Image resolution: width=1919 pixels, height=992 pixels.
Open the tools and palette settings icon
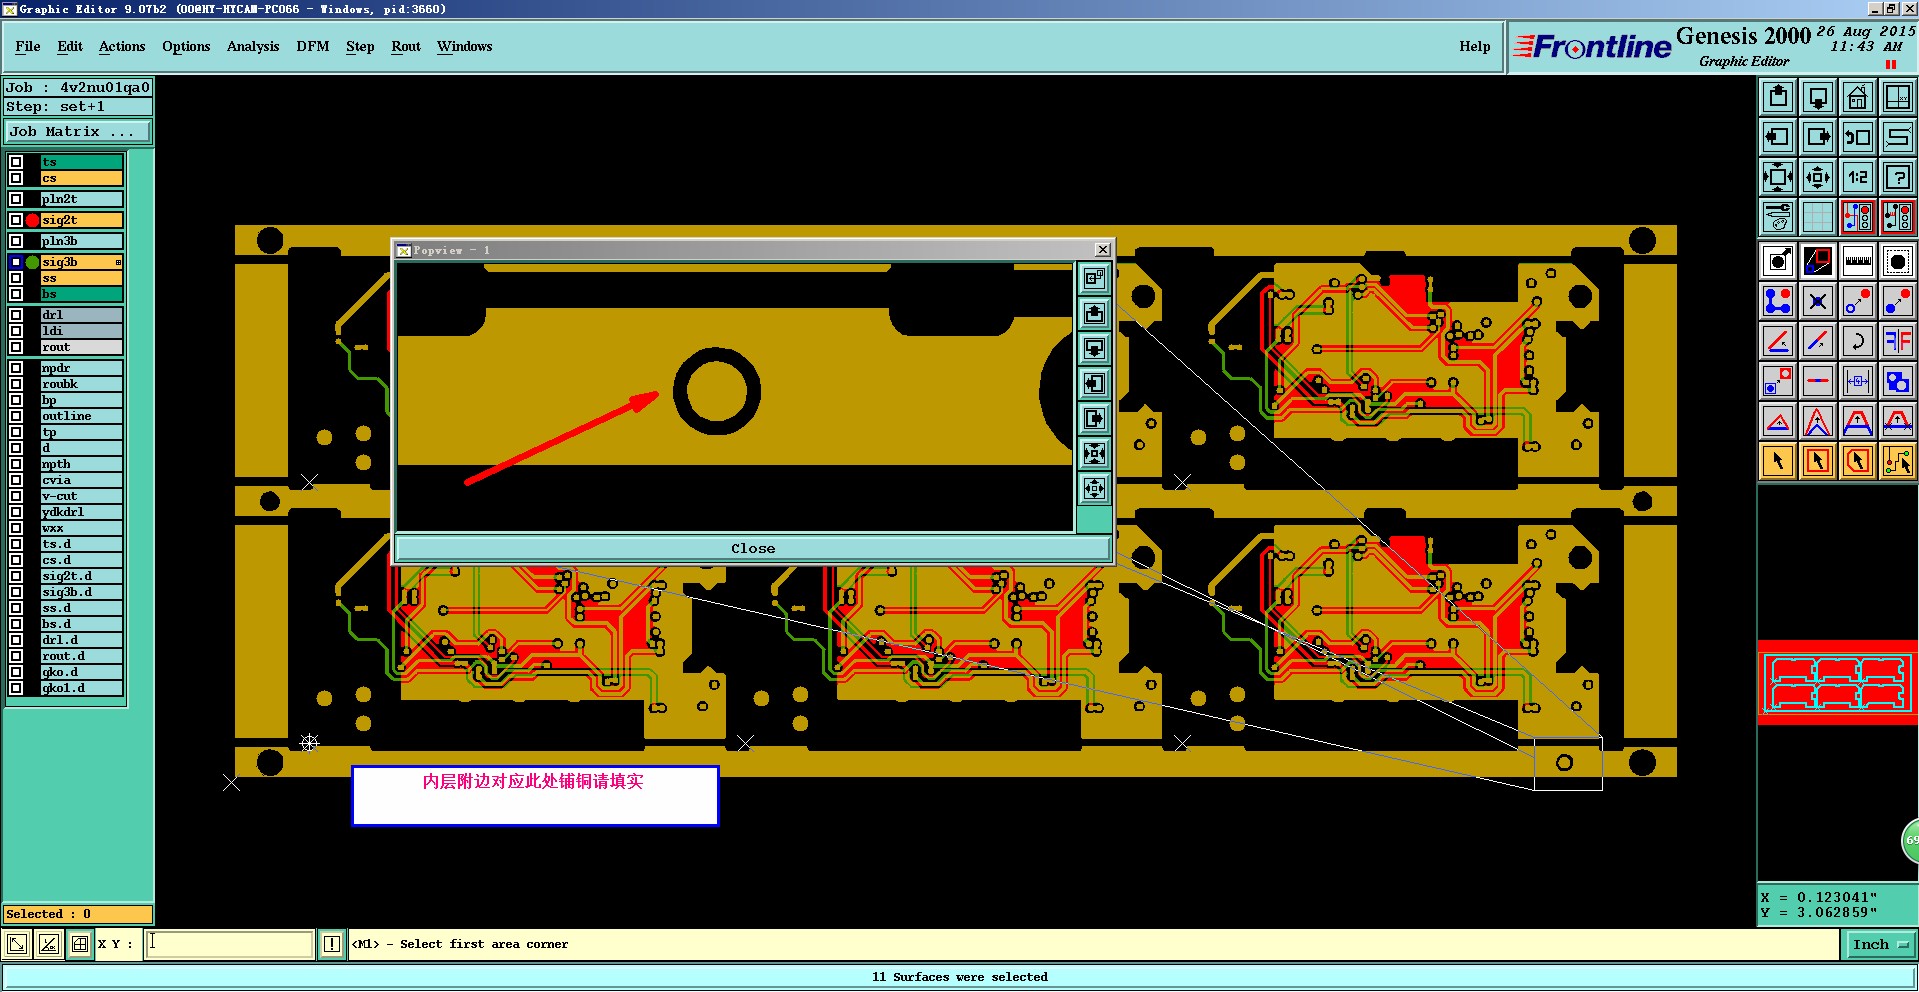[1778, 216]
